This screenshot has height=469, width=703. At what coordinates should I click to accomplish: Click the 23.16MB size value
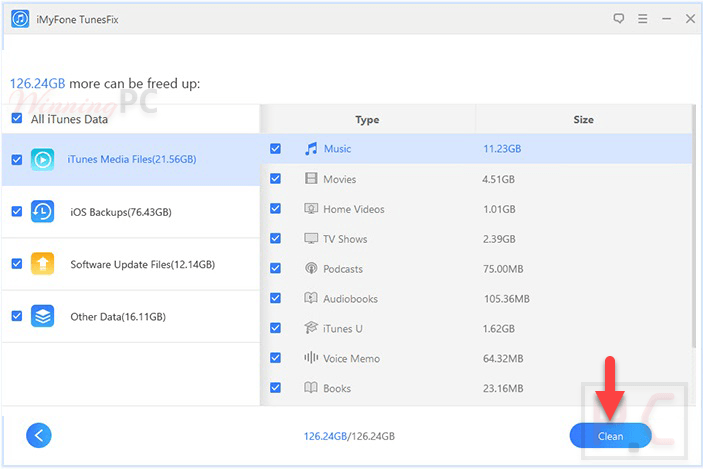[x=503, y=388]
